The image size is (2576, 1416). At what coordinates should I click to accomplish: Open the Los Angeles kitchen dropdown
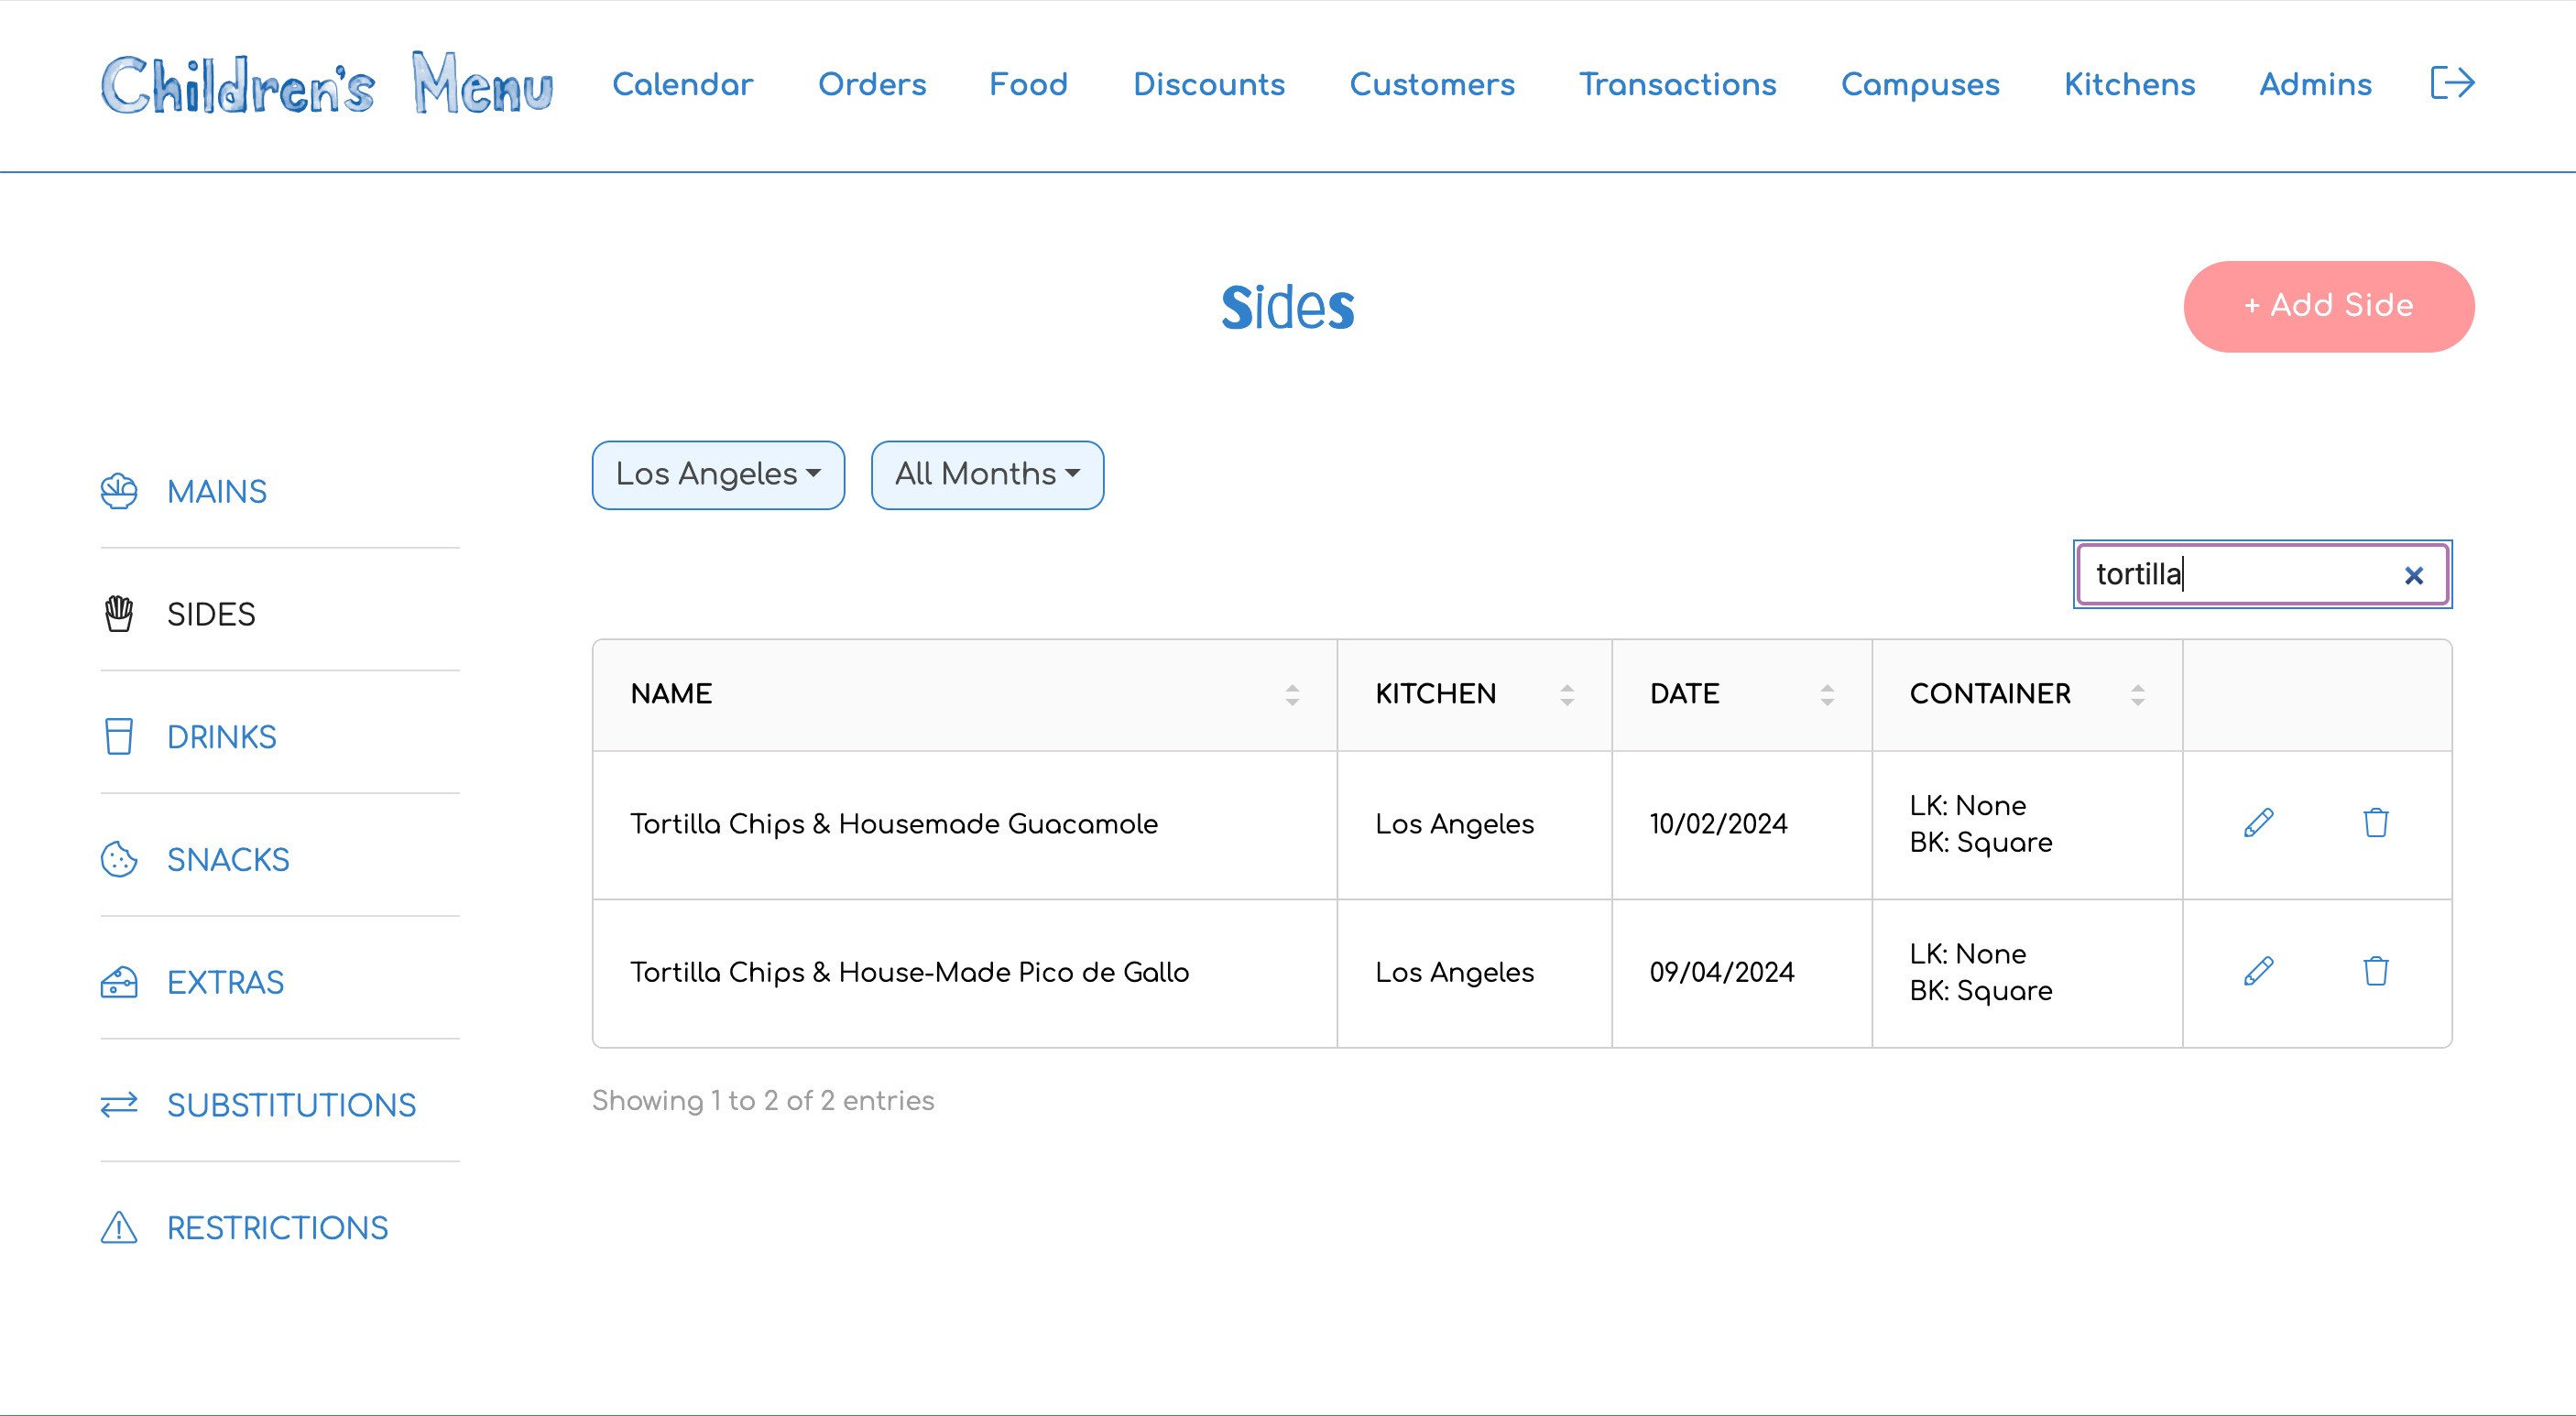click(718, 475)
